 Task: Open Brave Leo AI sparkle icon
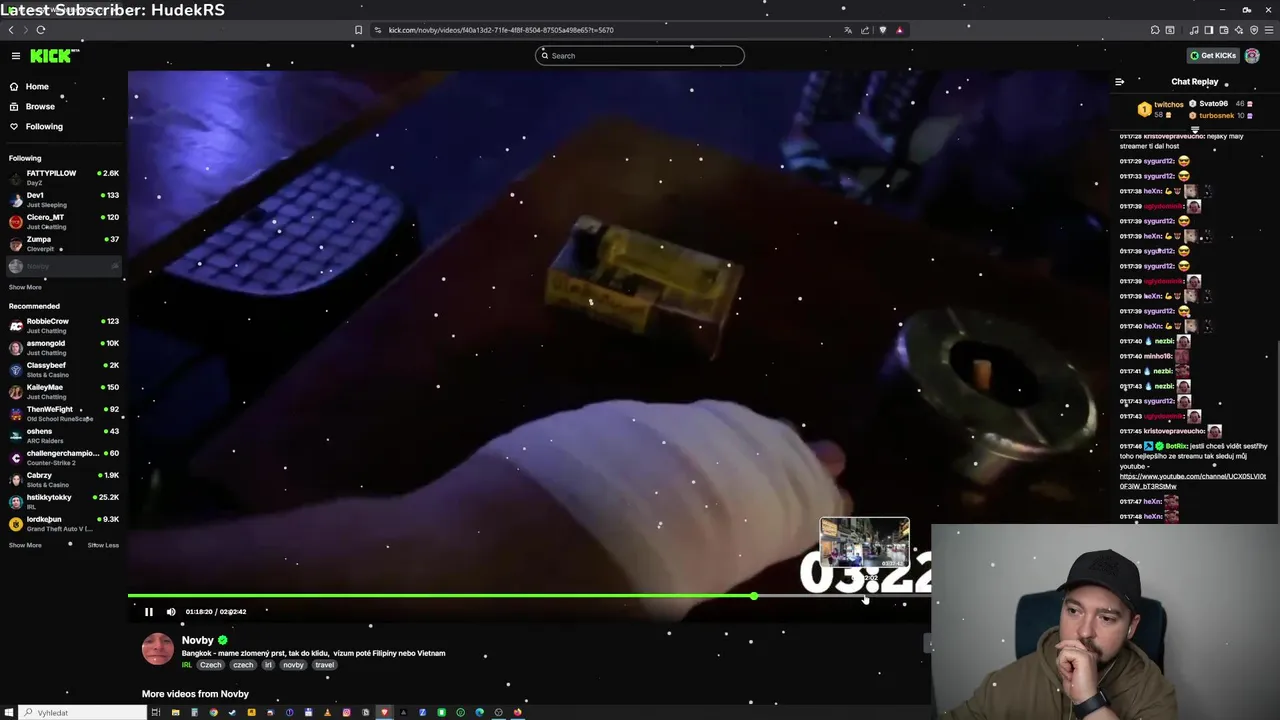tap(1239, 30)
